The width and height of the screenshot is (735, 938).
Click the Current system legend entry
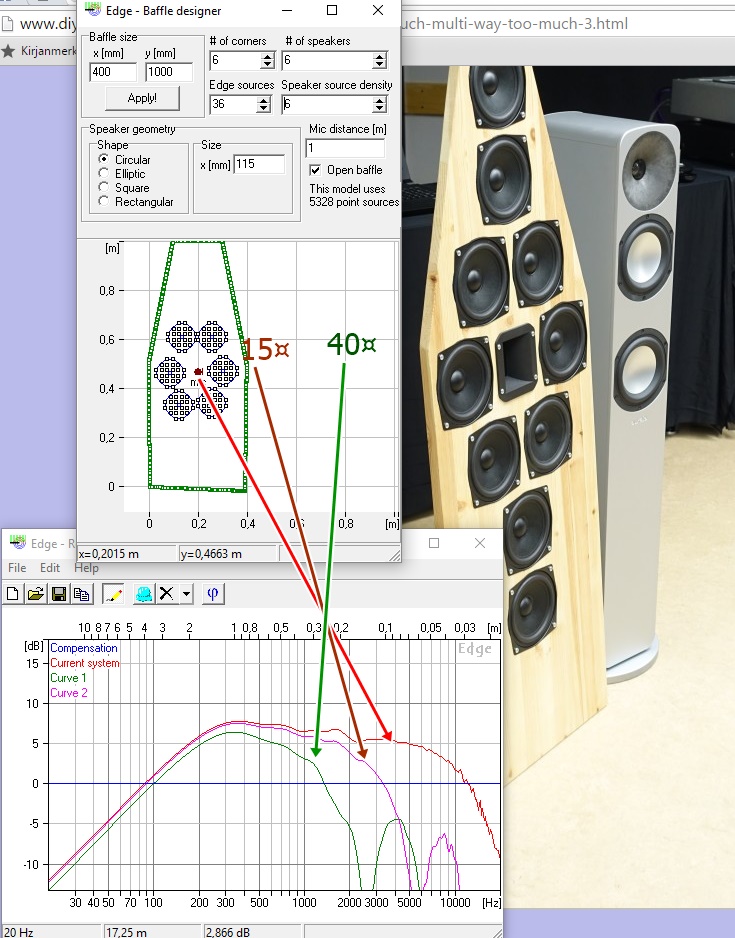[x=85, y=663]
